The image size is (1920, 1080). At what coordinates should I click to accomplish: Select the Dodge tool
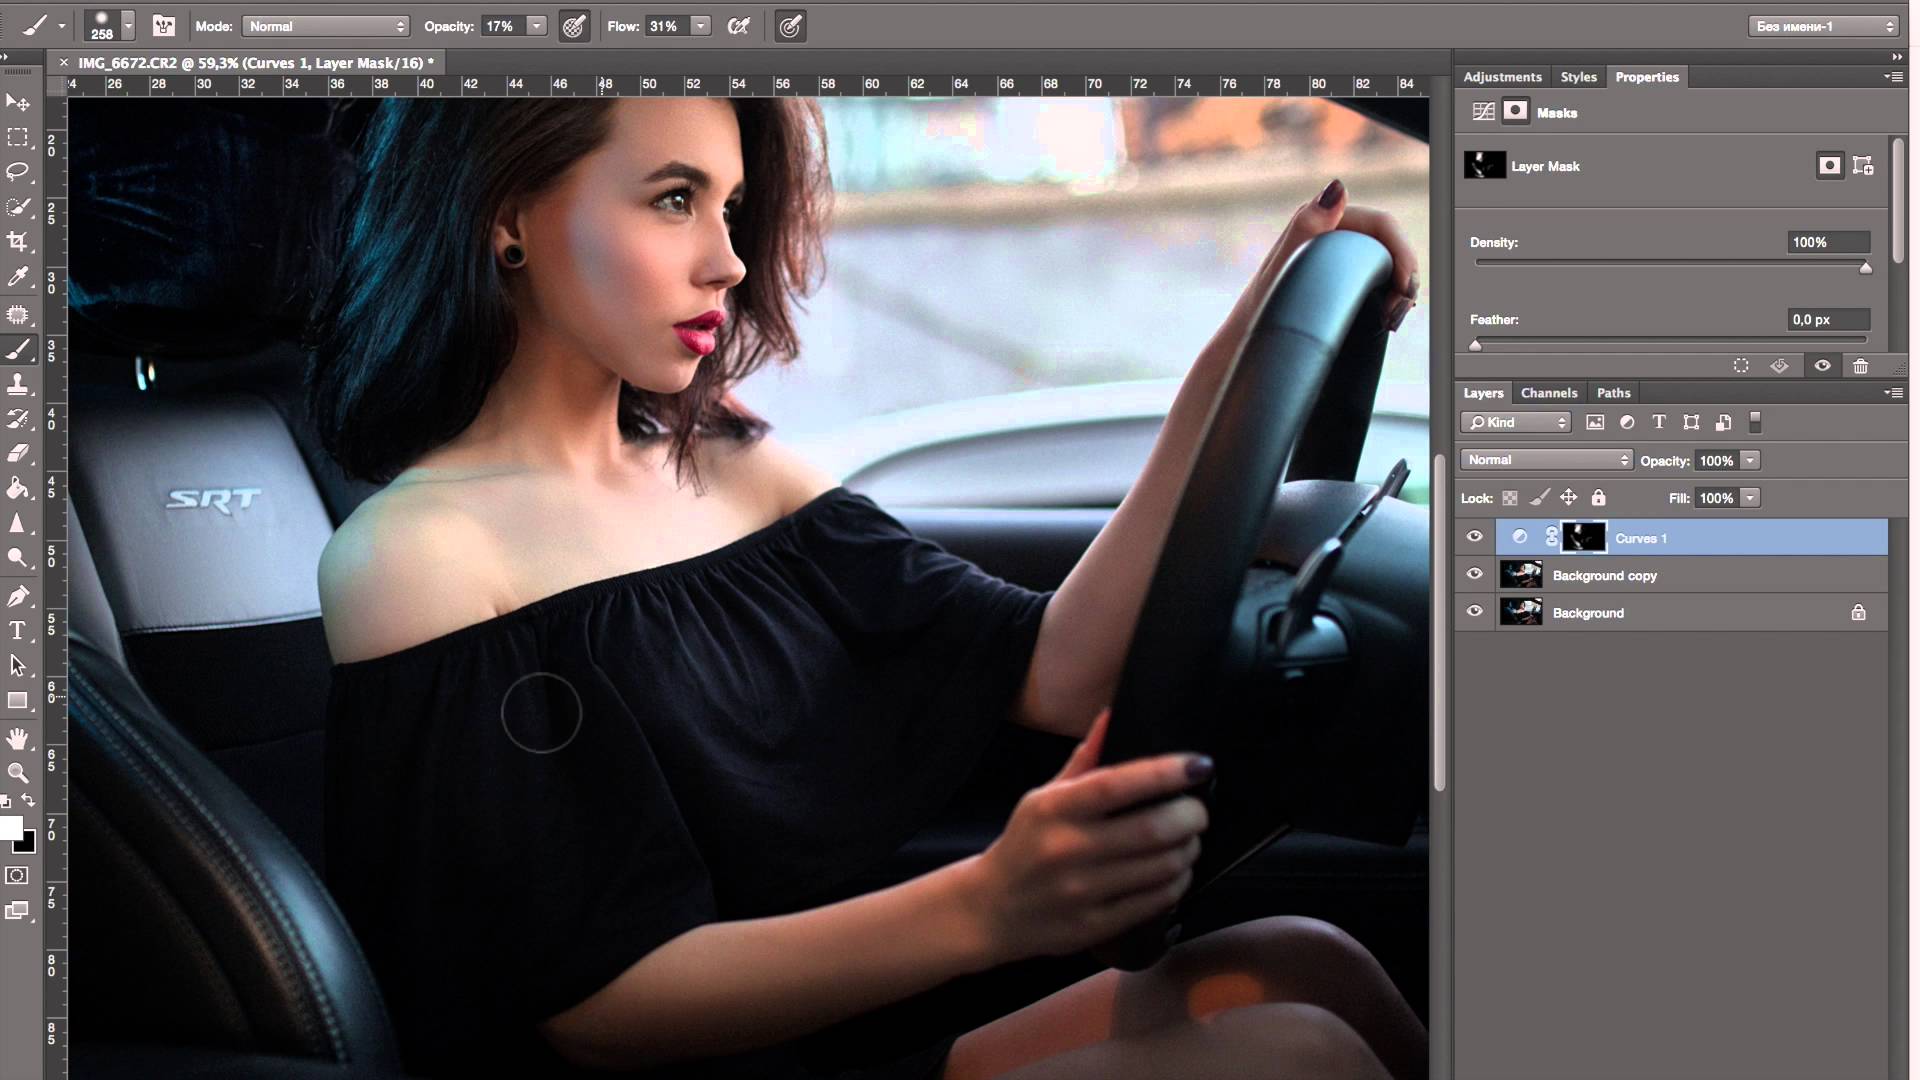(18, 558)
